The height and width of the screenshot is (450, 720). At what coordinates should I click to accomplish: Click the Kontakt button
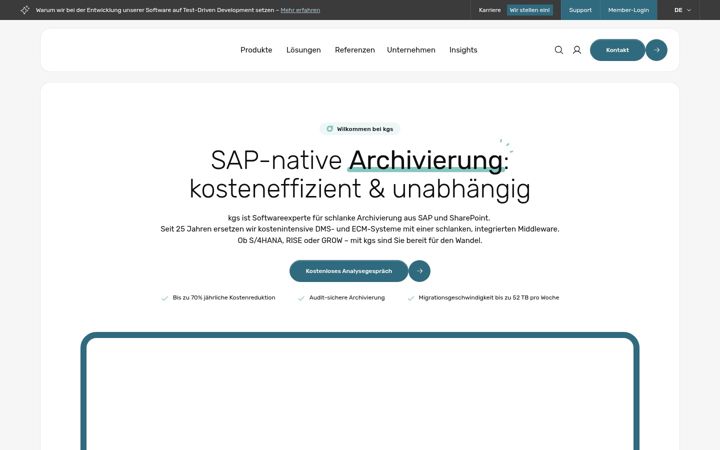tap(617, 50)
